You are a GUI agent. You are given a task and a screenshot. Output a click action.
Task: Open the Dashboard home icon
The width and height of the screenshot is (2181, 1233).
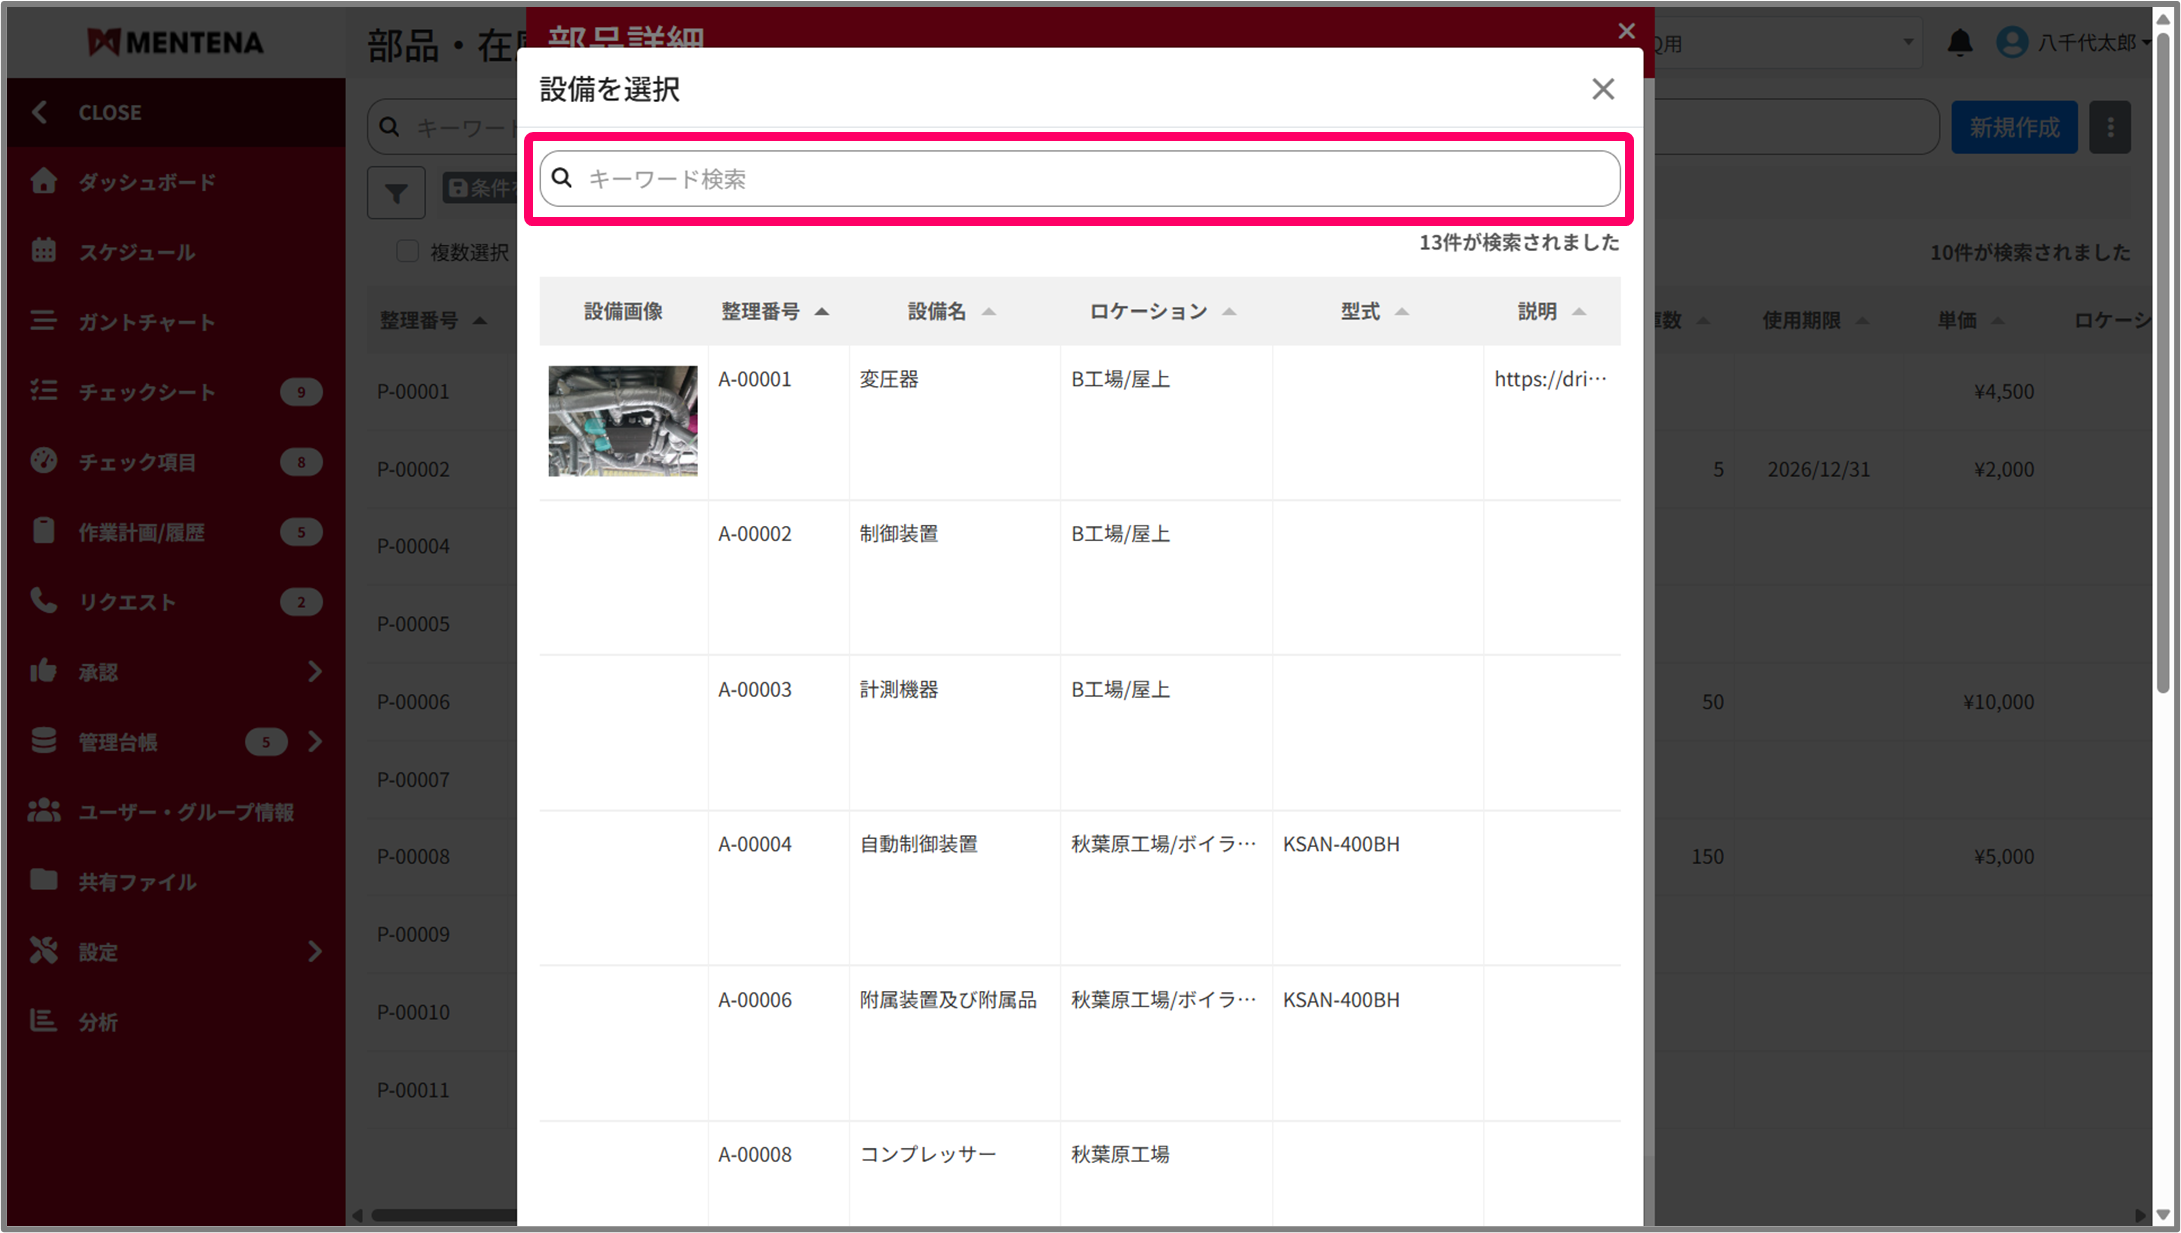(x=44, y=182)
